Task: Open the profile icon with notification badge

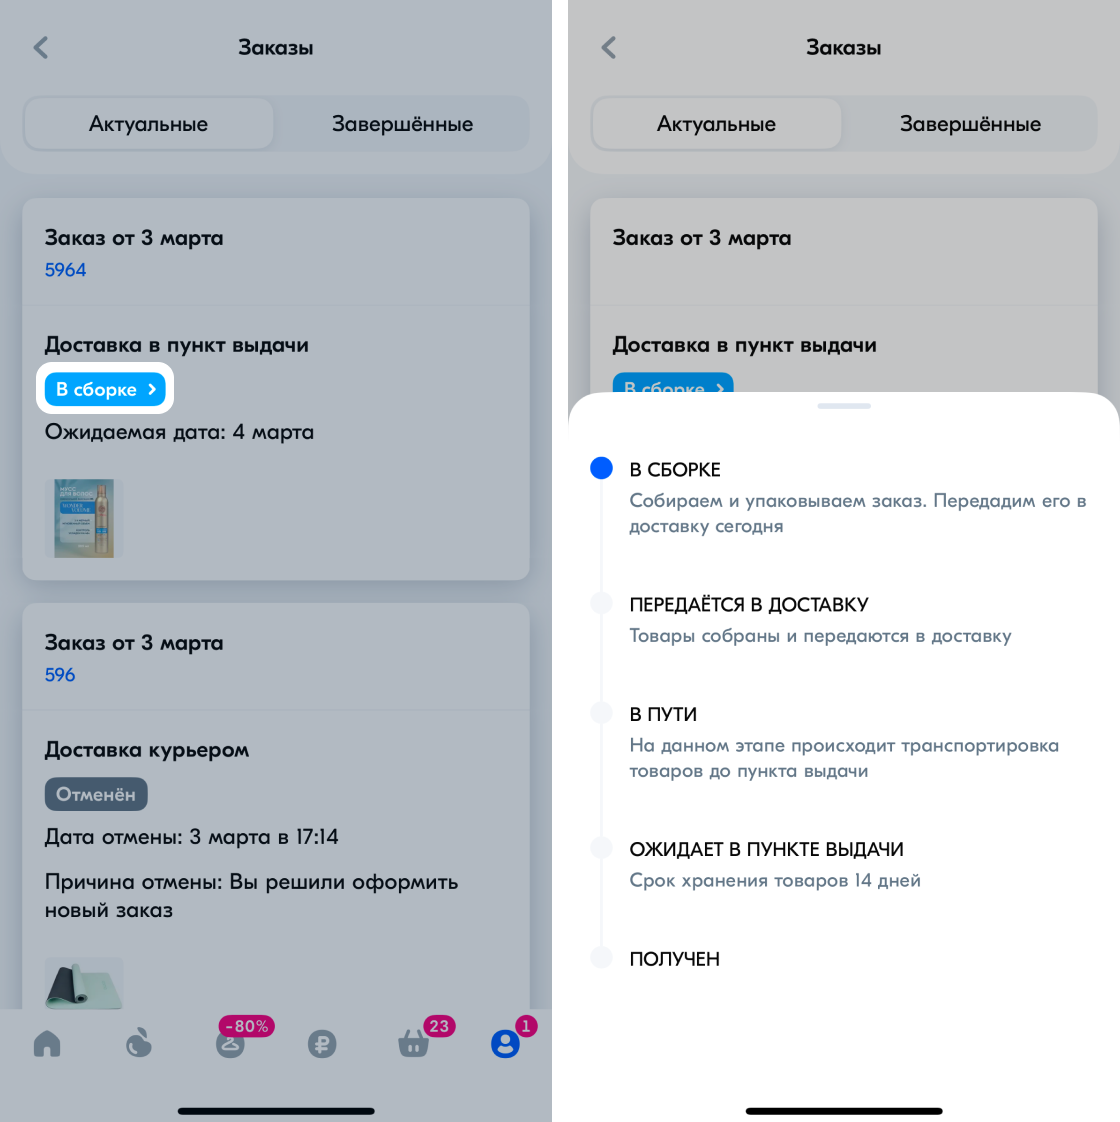Action: pos(505,1044)
